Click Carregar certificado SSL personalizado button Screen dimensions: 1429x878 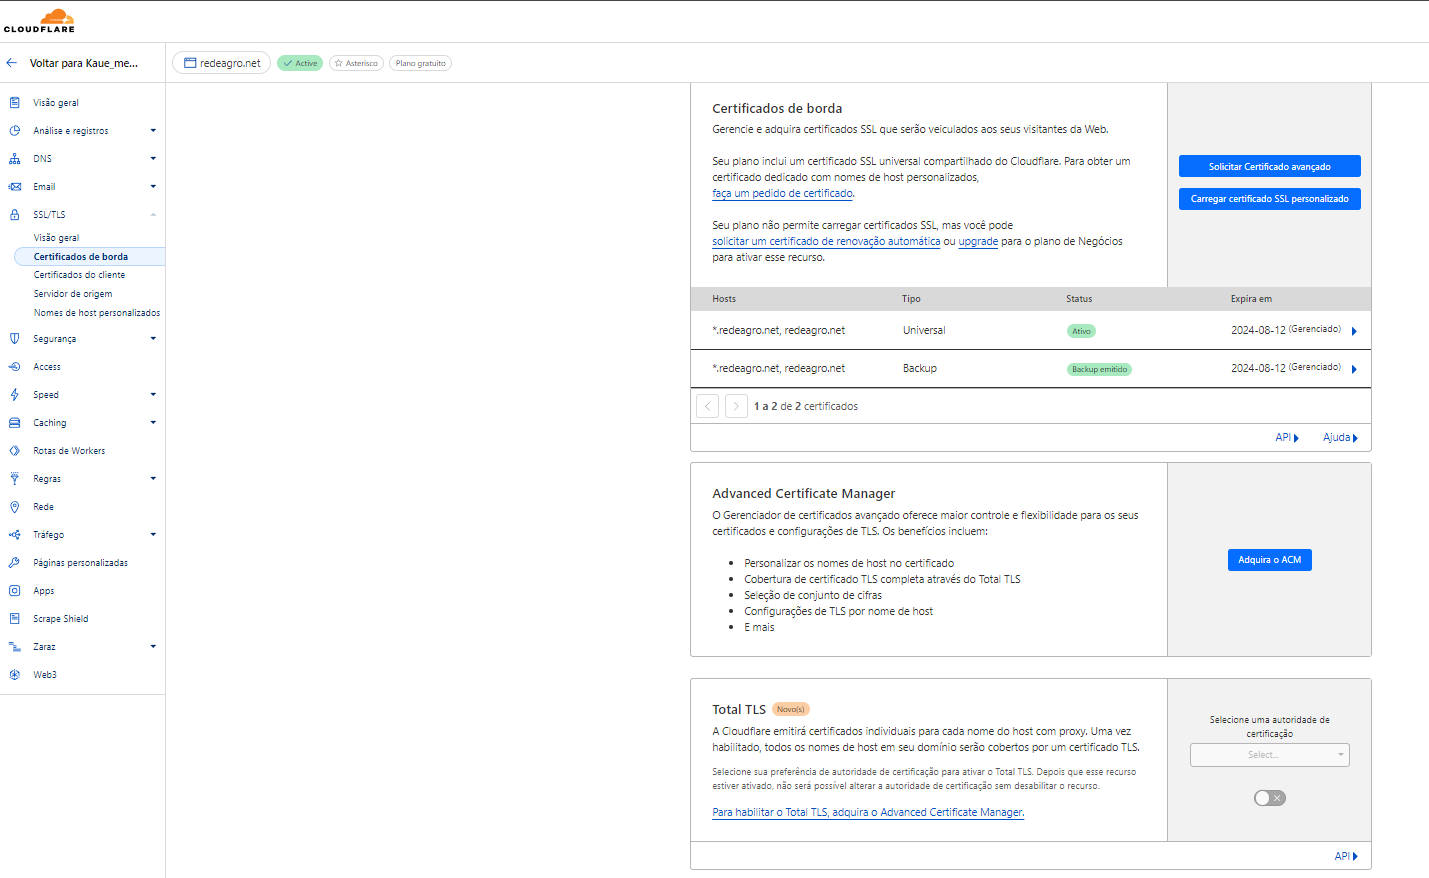click(1270, 199)
